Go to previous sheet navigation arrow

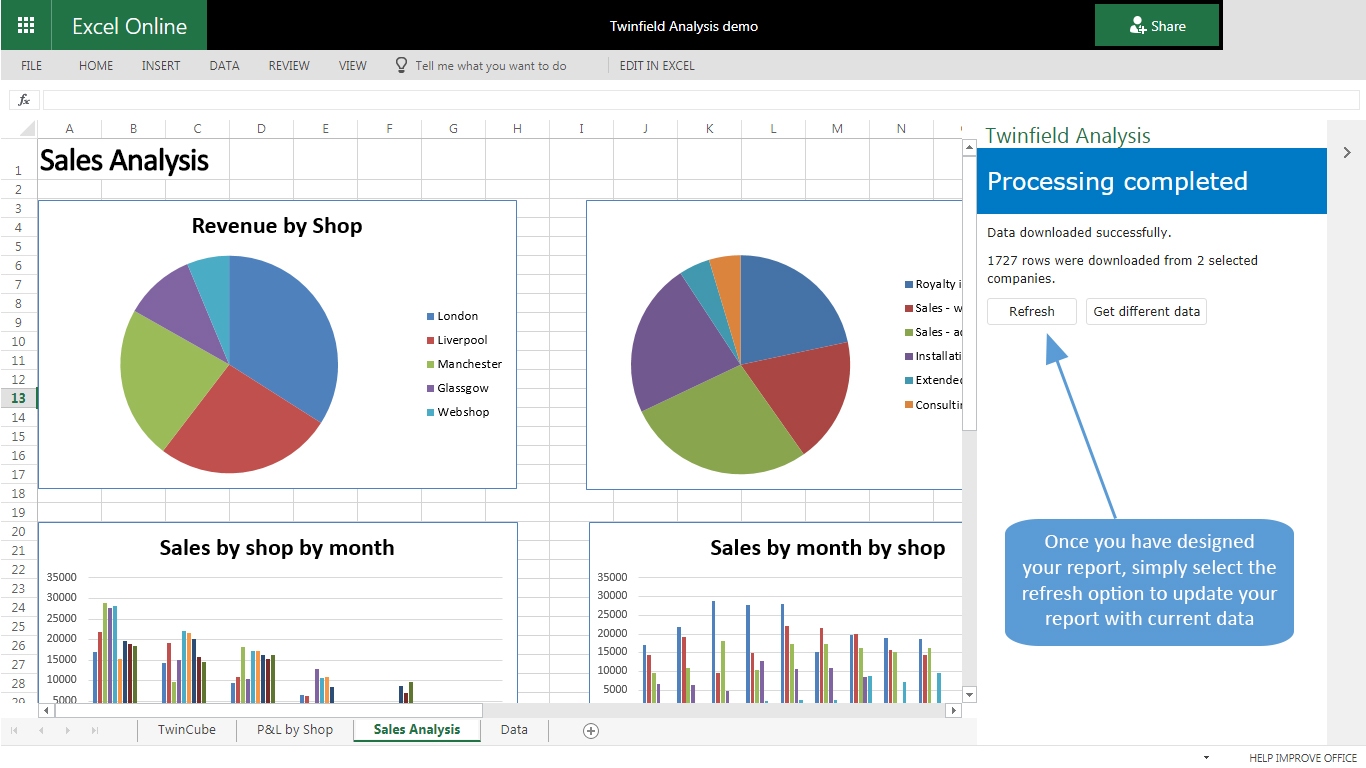pyautogui.click(x=41, y=731)
